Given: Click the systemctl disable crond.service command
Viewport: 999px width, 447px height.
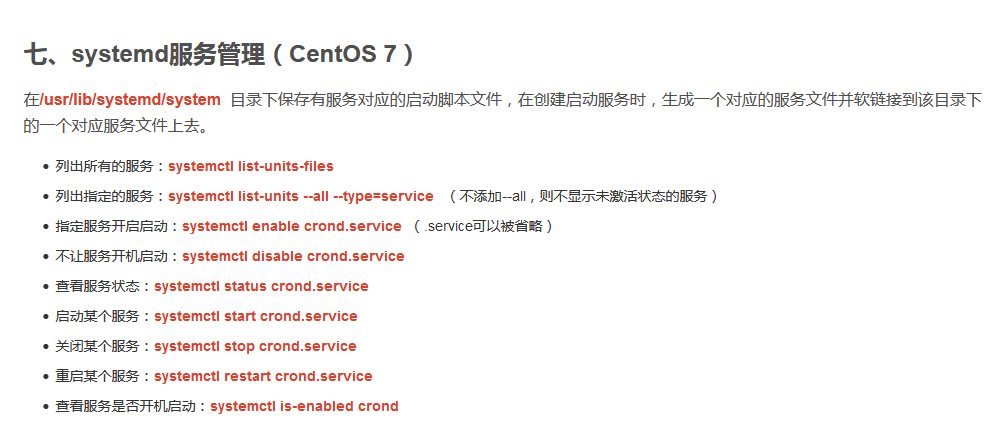Looking at the screenshot, I should (x=293, y=256).
